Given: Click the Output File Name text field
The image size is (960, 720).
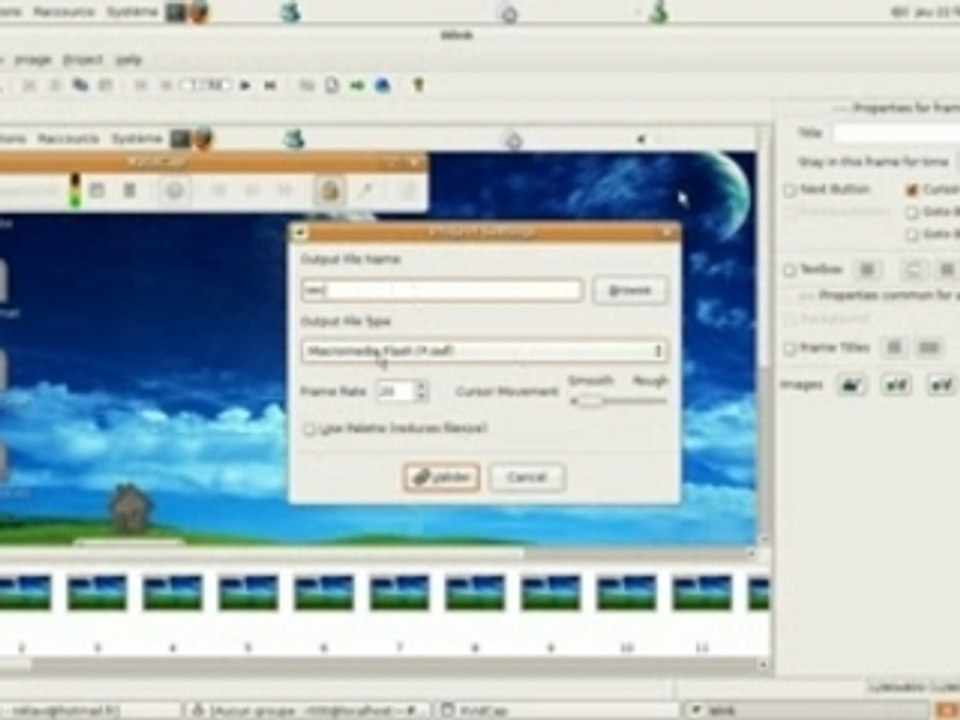Looking at the screenshot, I should point(441,290).
